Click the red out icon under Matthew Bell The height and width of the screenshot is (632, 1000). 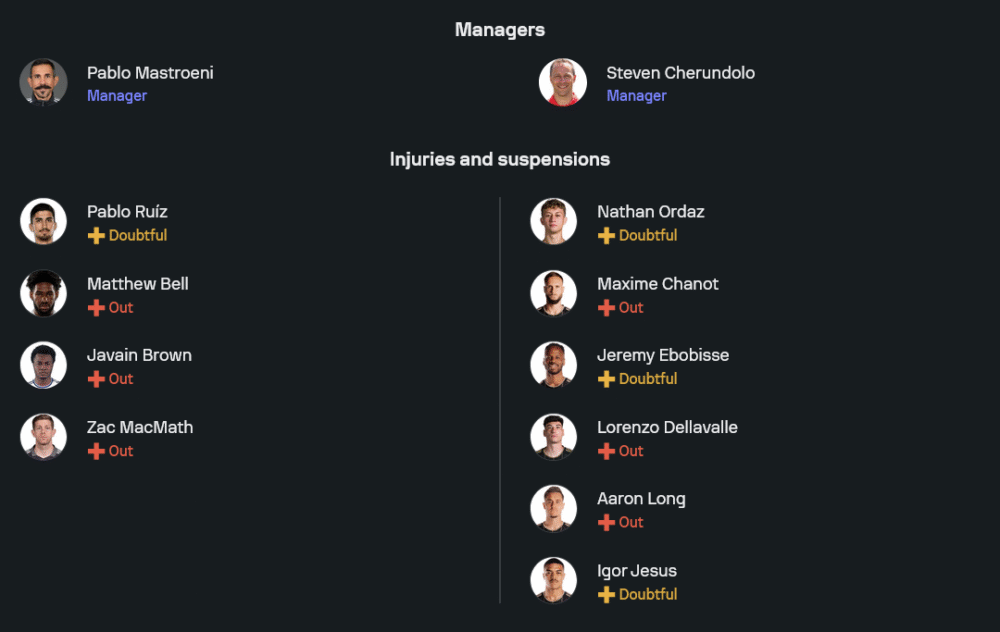pyautogui.click(x=96, y=308)
